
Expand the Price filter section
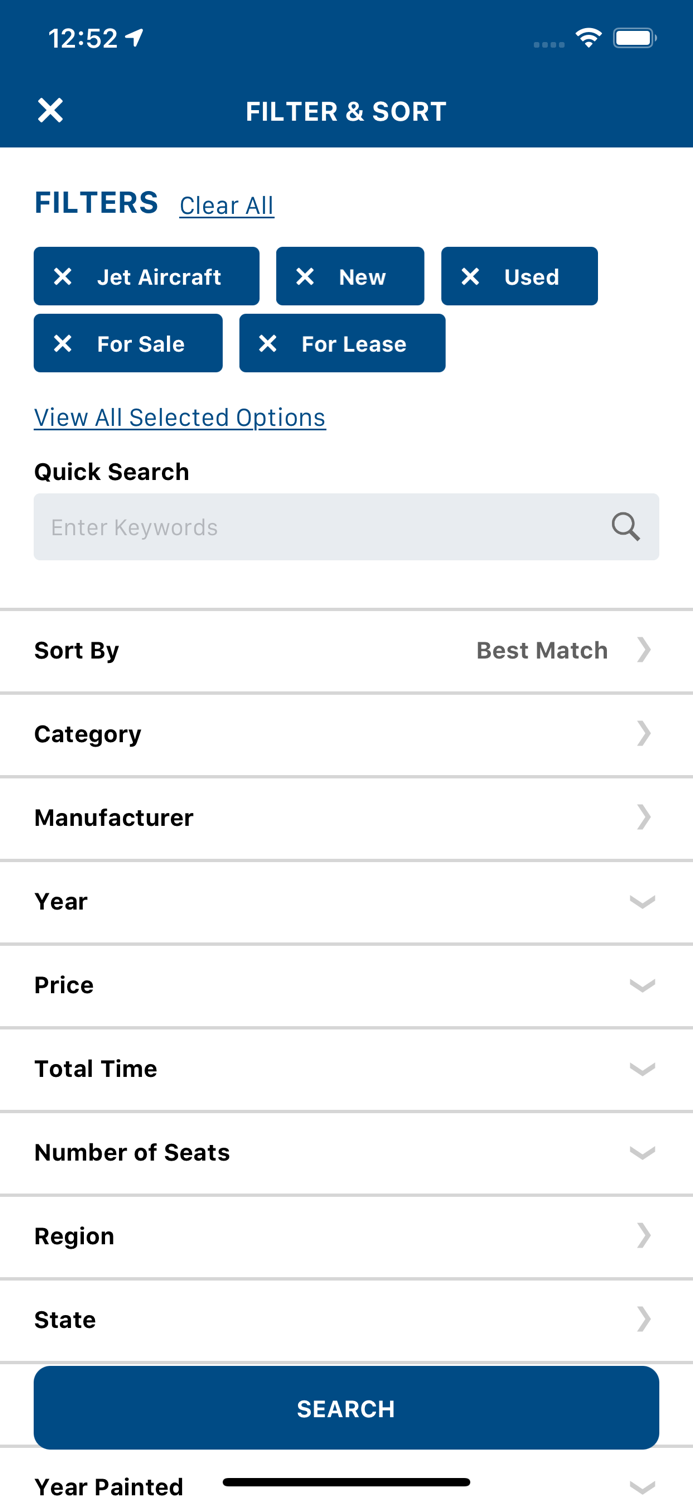(x=346, y=985)
